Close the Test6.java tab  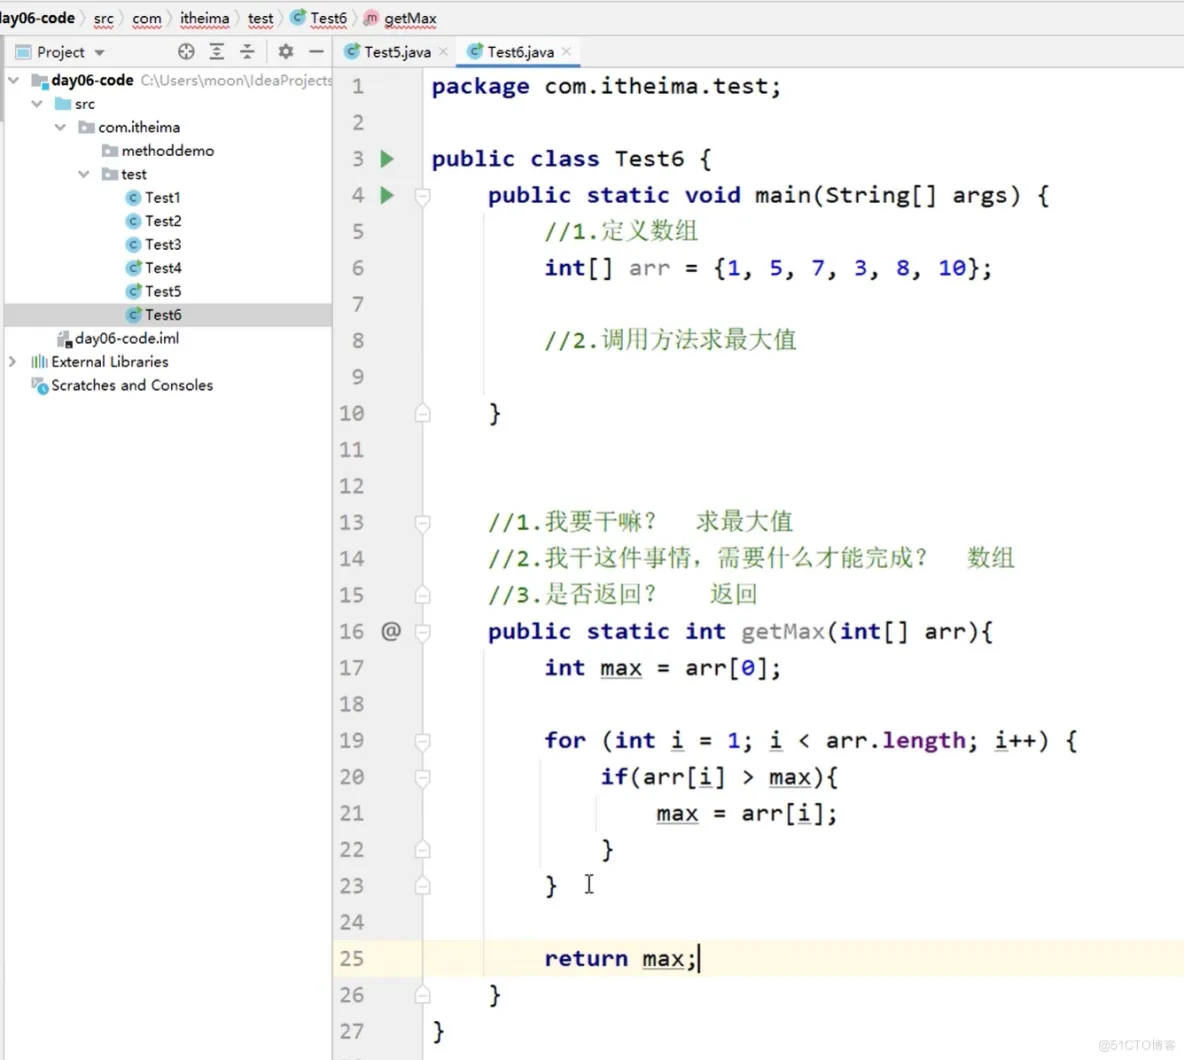pyautogui.click(x=566, y=51)
